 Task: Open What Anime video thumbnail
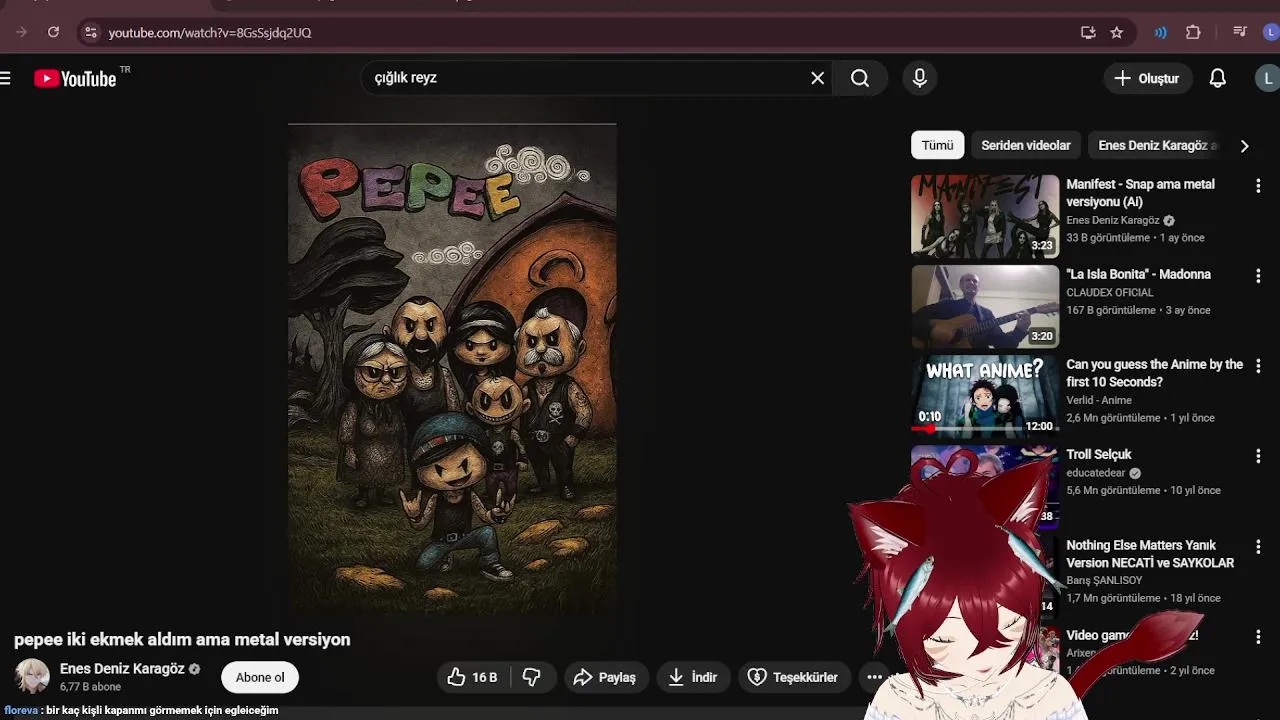(x=985, y=396)
